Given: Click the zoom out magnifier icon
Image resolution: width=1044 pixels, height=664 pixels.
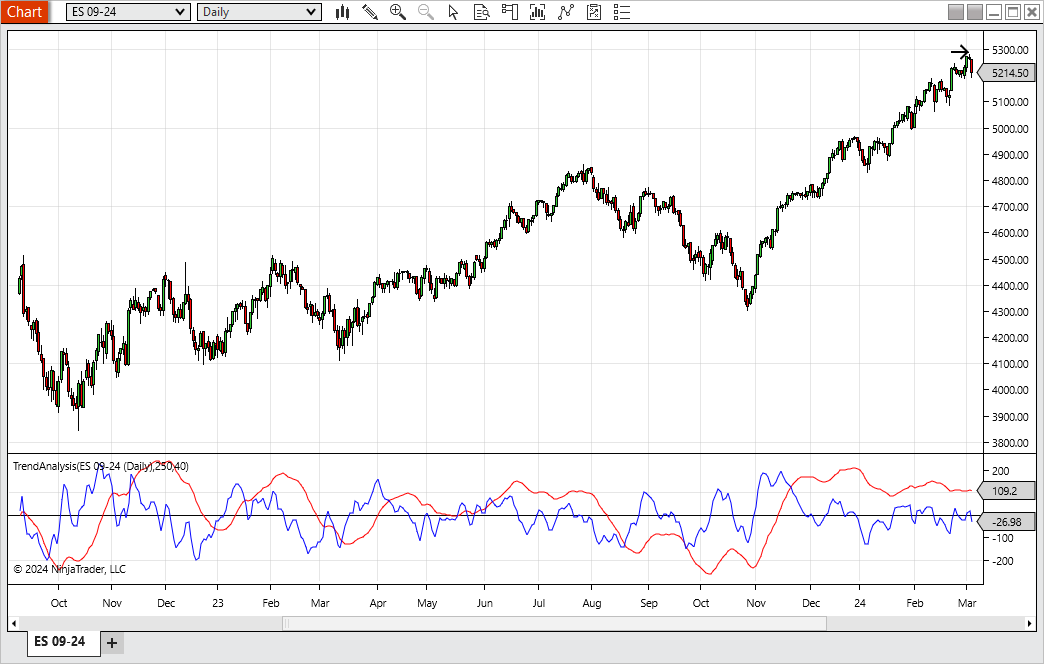Looking at the screenshot, I should click(426, 12).
